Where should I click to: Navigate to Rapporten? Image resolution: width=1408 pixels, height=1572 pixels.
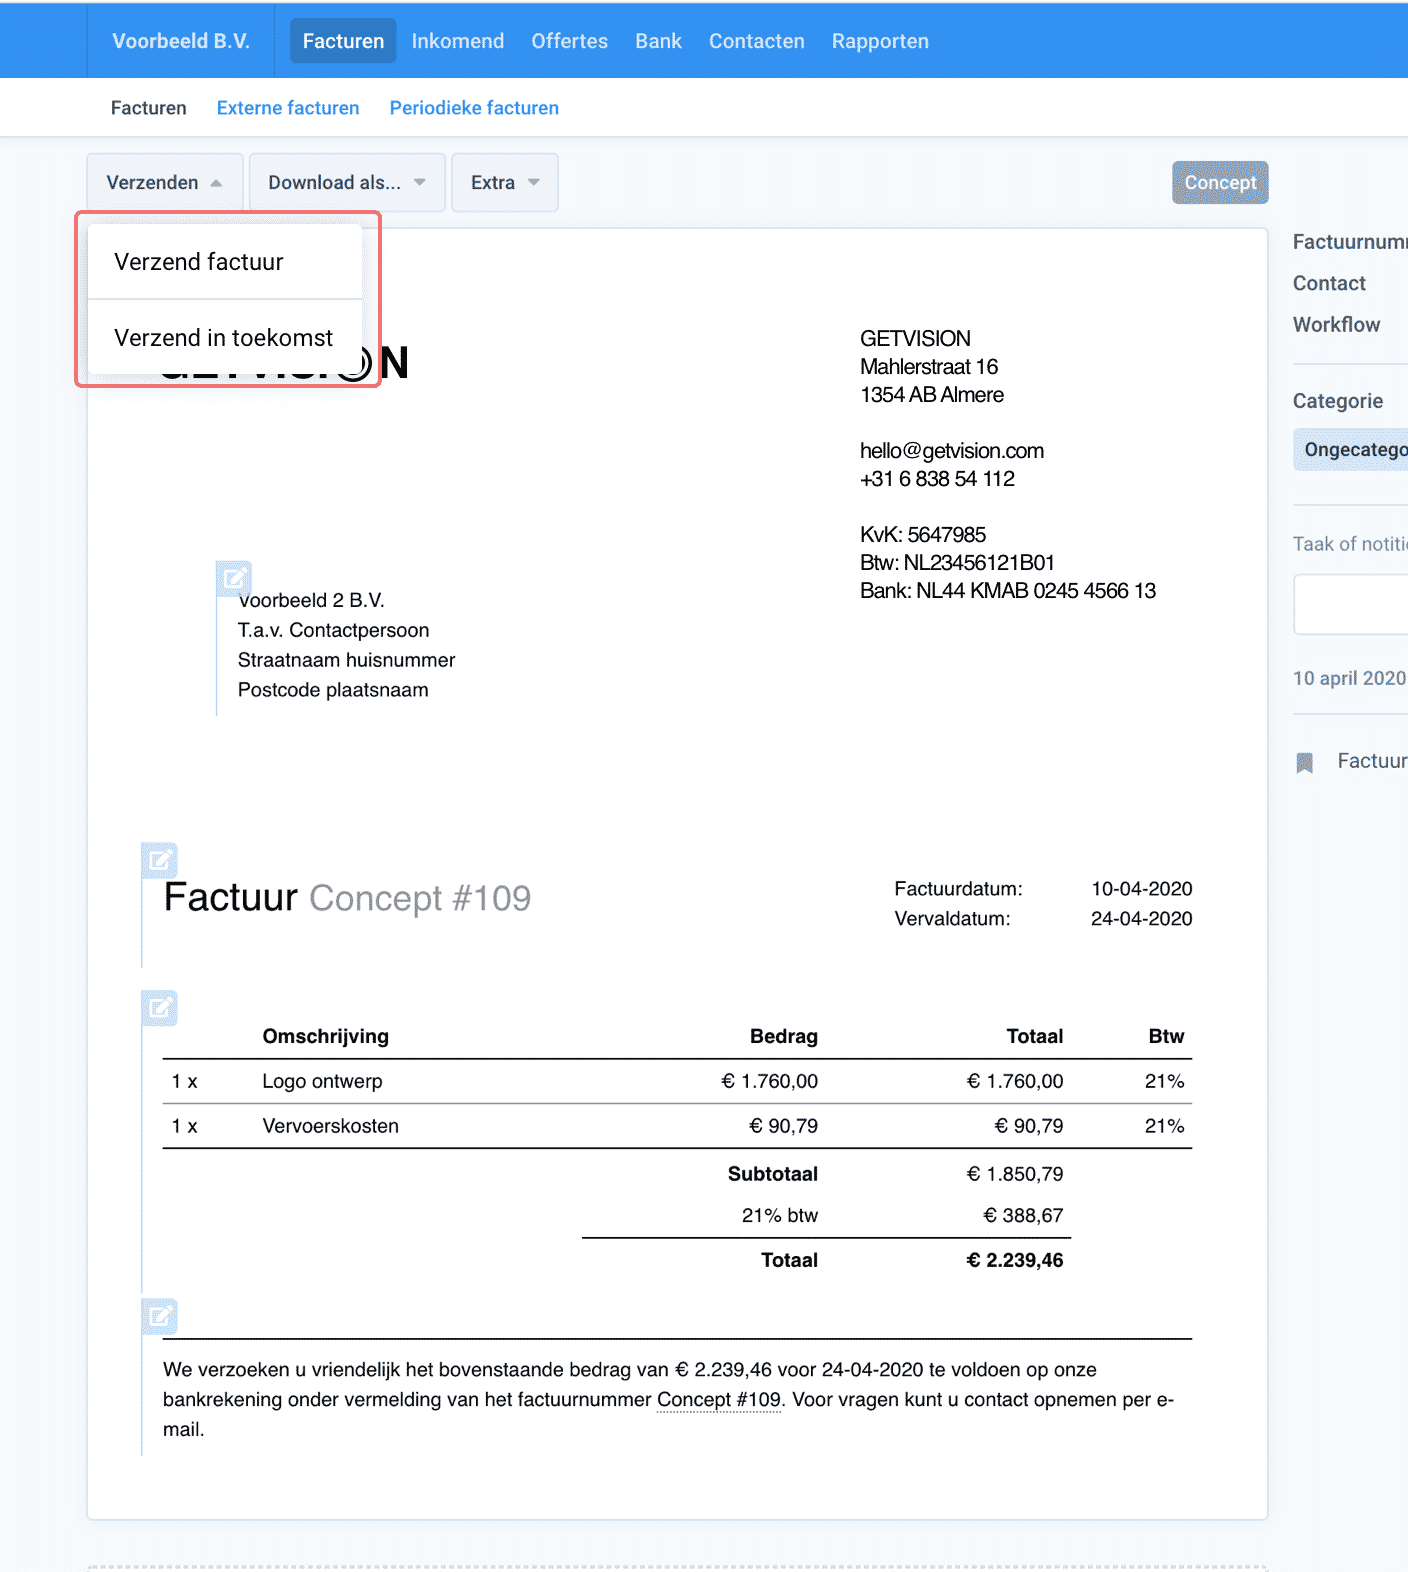click(x=880, y=41)
